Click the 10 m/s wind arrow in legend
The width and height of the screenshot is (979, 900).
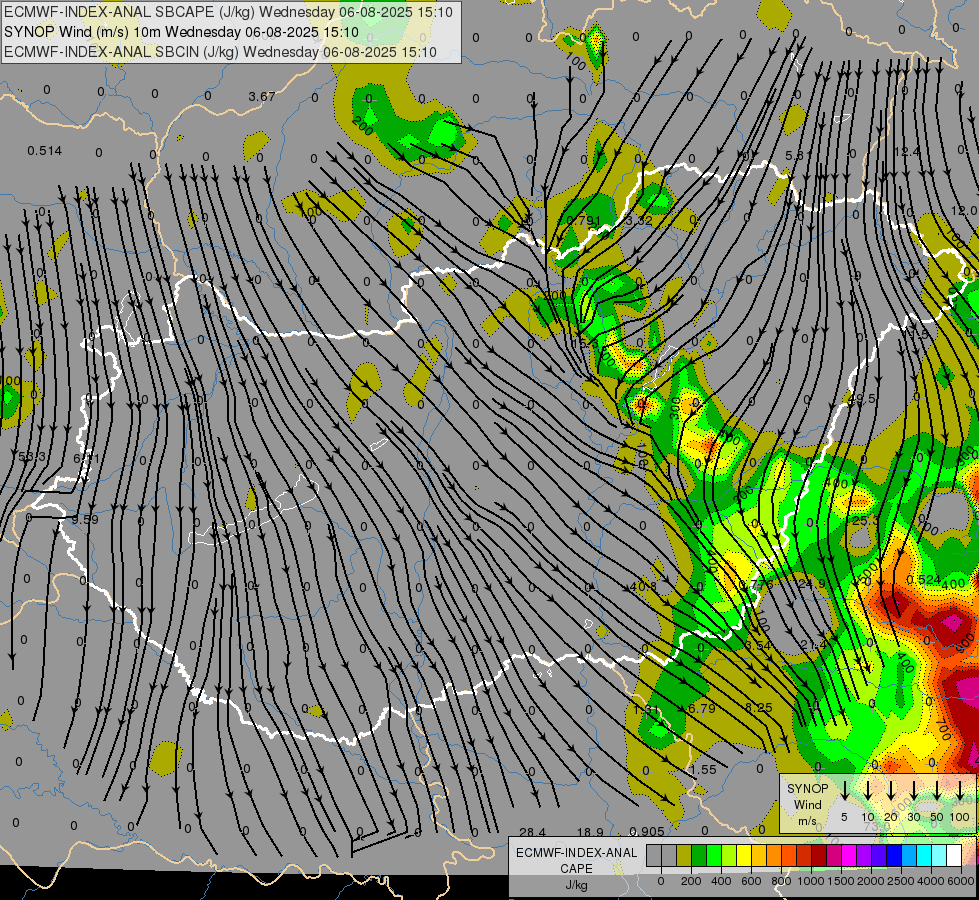(x=867, y=789)
